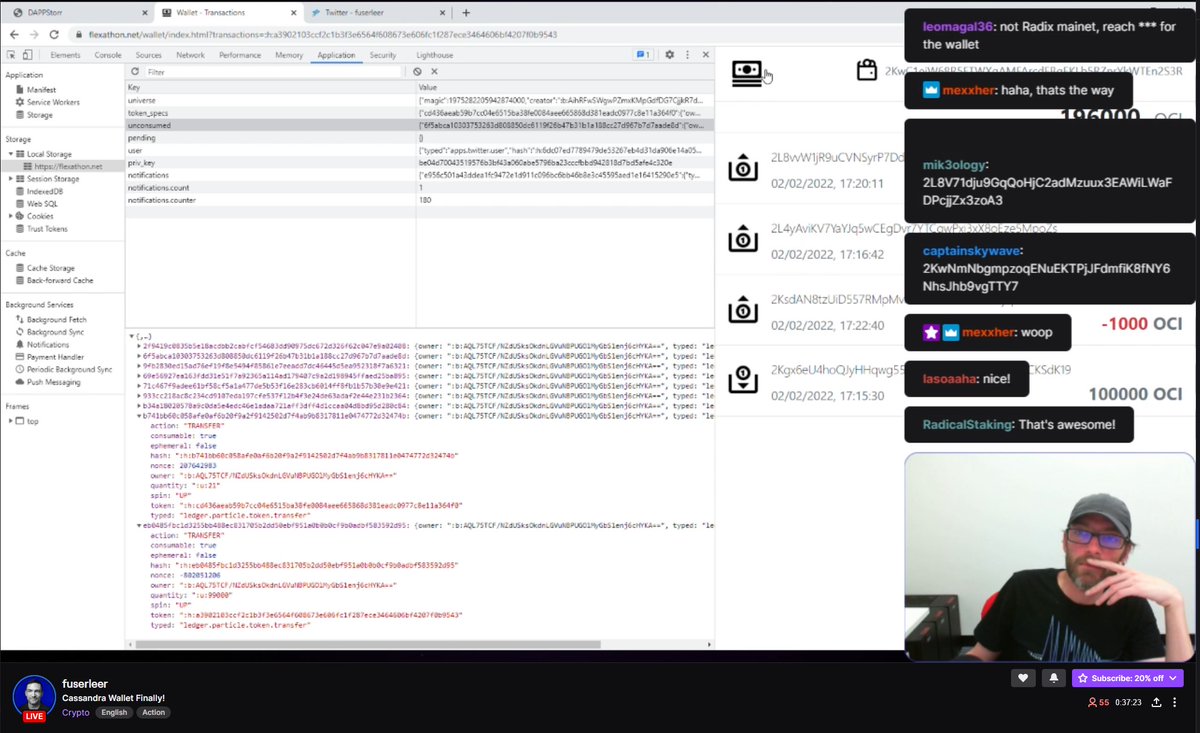Image resolution: width=1200 pixels, height=733 pixels.
Task: Open the Network tab
Action: coord(190,55)
